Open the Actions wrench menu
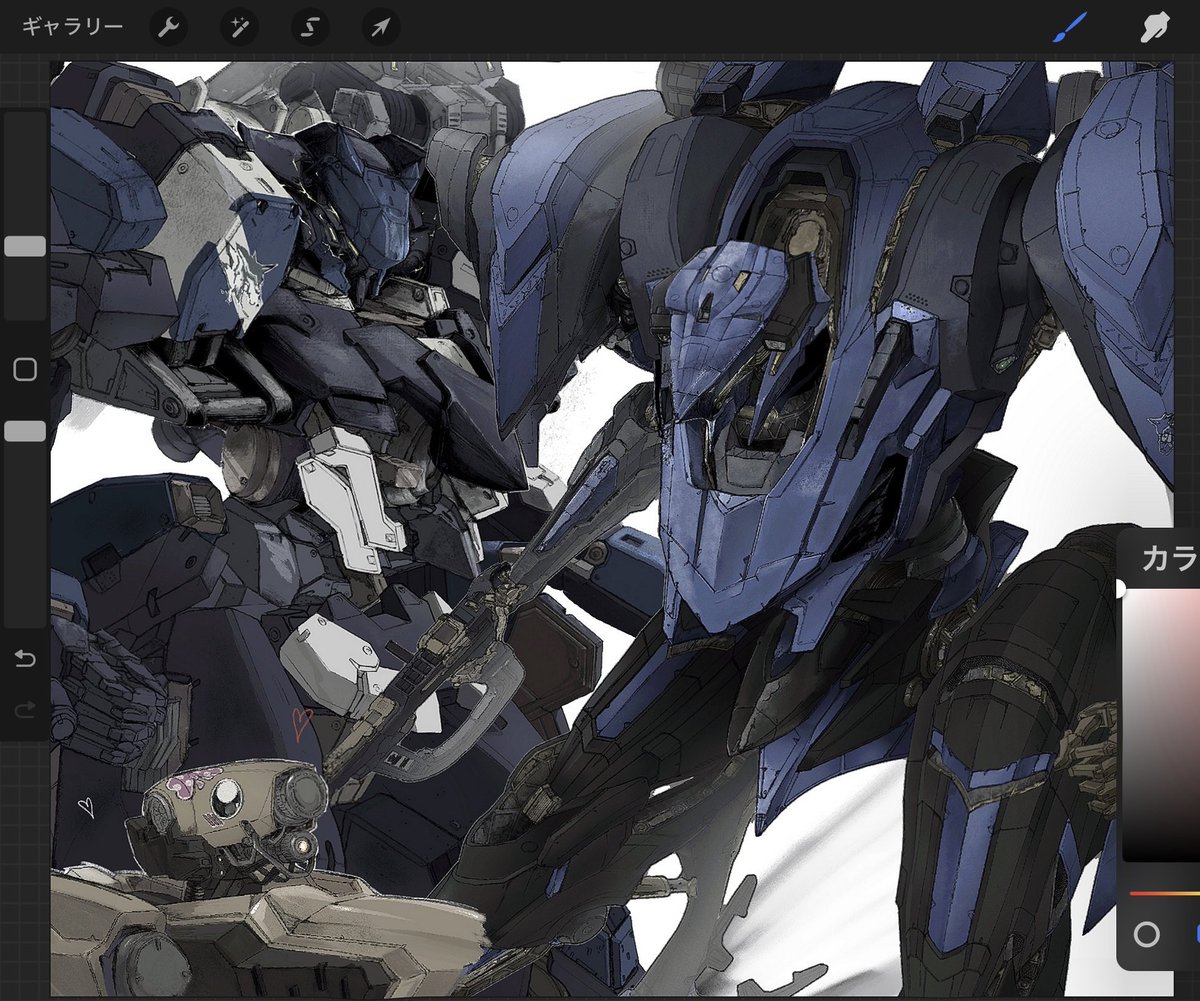The image size is (1200, 1001). [x=169, y=28]
